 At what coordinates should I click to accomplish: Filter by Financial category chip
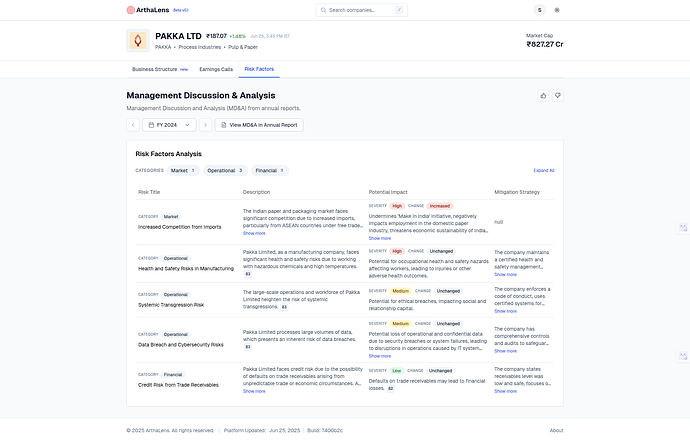coord(270,170)
